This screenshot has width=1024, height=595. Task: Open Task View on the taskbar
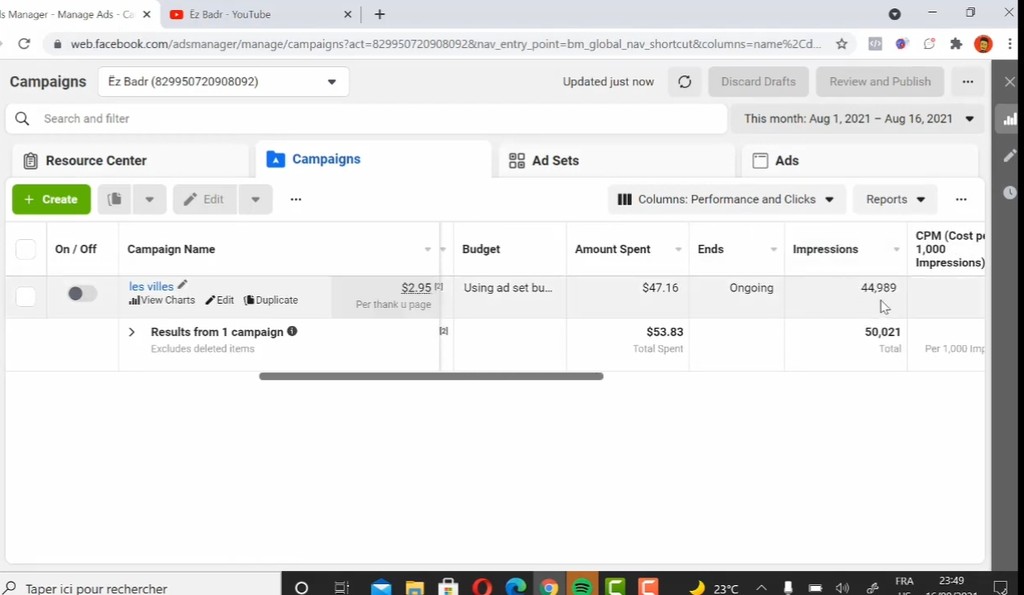pyautogui.click(x=341, y=587)
